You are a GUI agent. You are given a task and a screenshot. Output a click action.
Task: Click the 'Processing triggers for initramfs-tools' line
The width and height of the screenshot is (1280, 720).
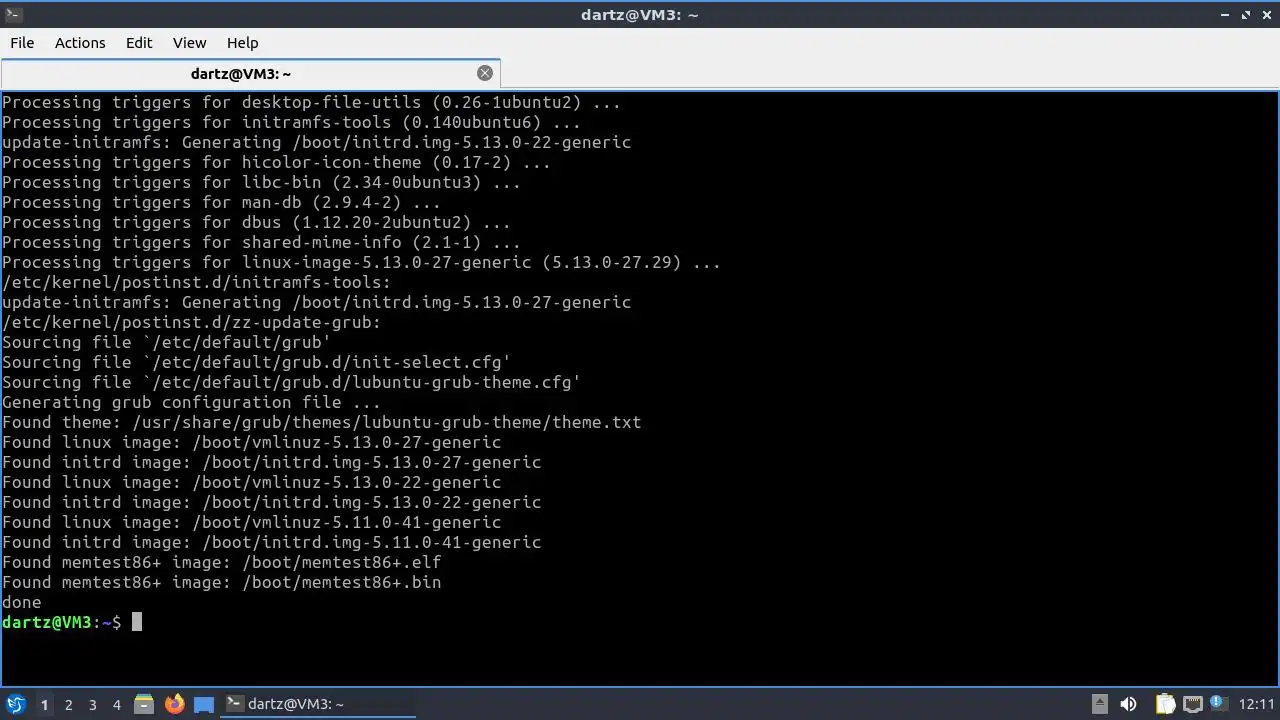[x=291, y=122]
